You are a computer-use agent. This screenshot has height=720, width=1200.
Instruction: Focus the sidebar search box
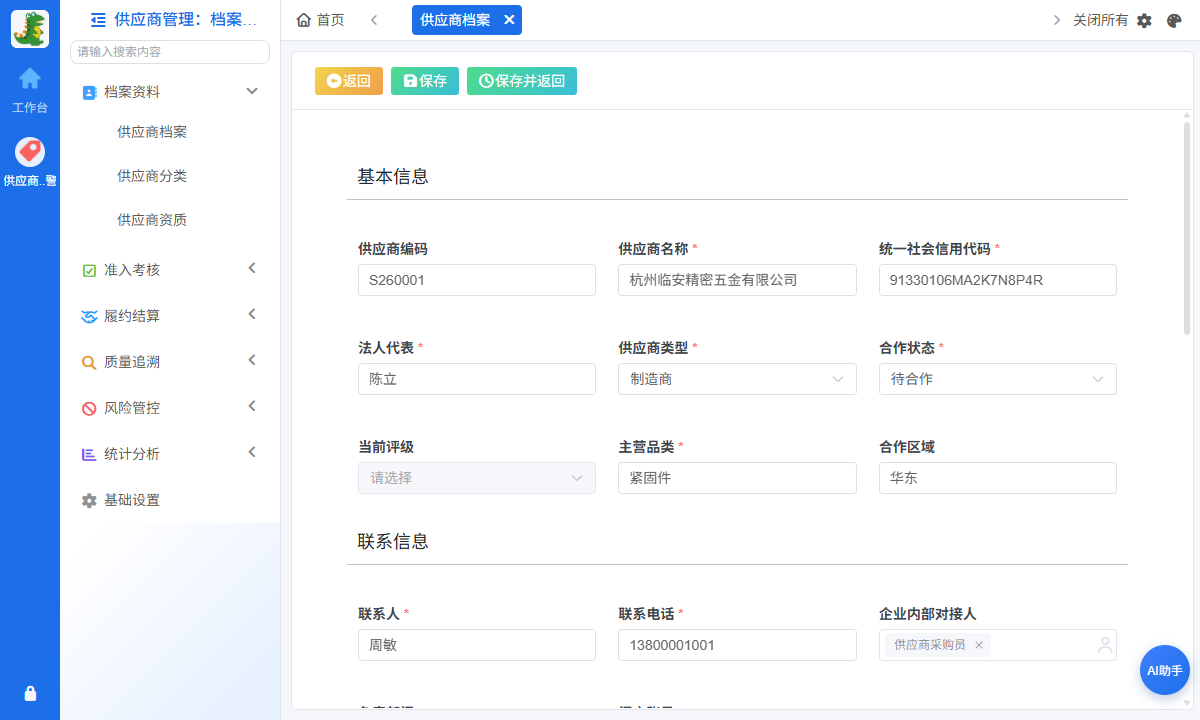tap(170, 52)
